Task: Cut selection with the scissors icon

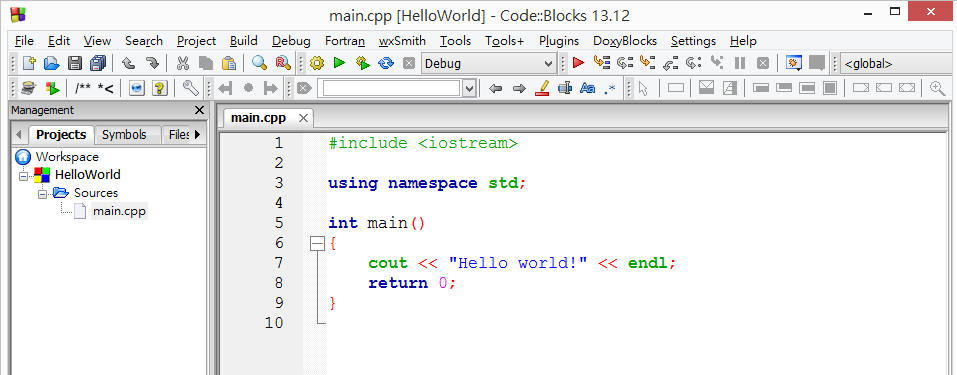Action: click(182, 63)
